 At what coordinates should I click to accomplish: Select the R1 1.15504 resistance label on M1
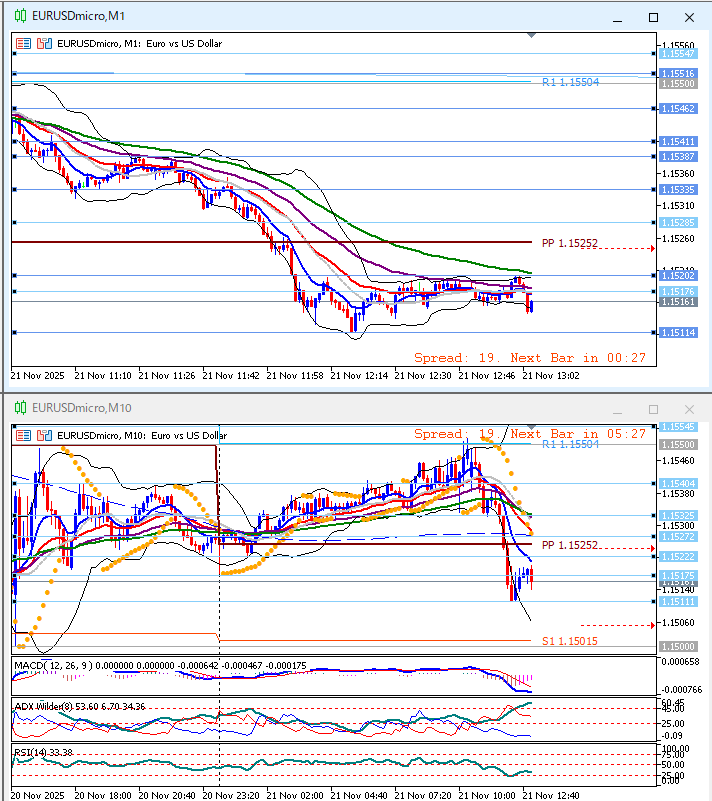coord(570,82)
